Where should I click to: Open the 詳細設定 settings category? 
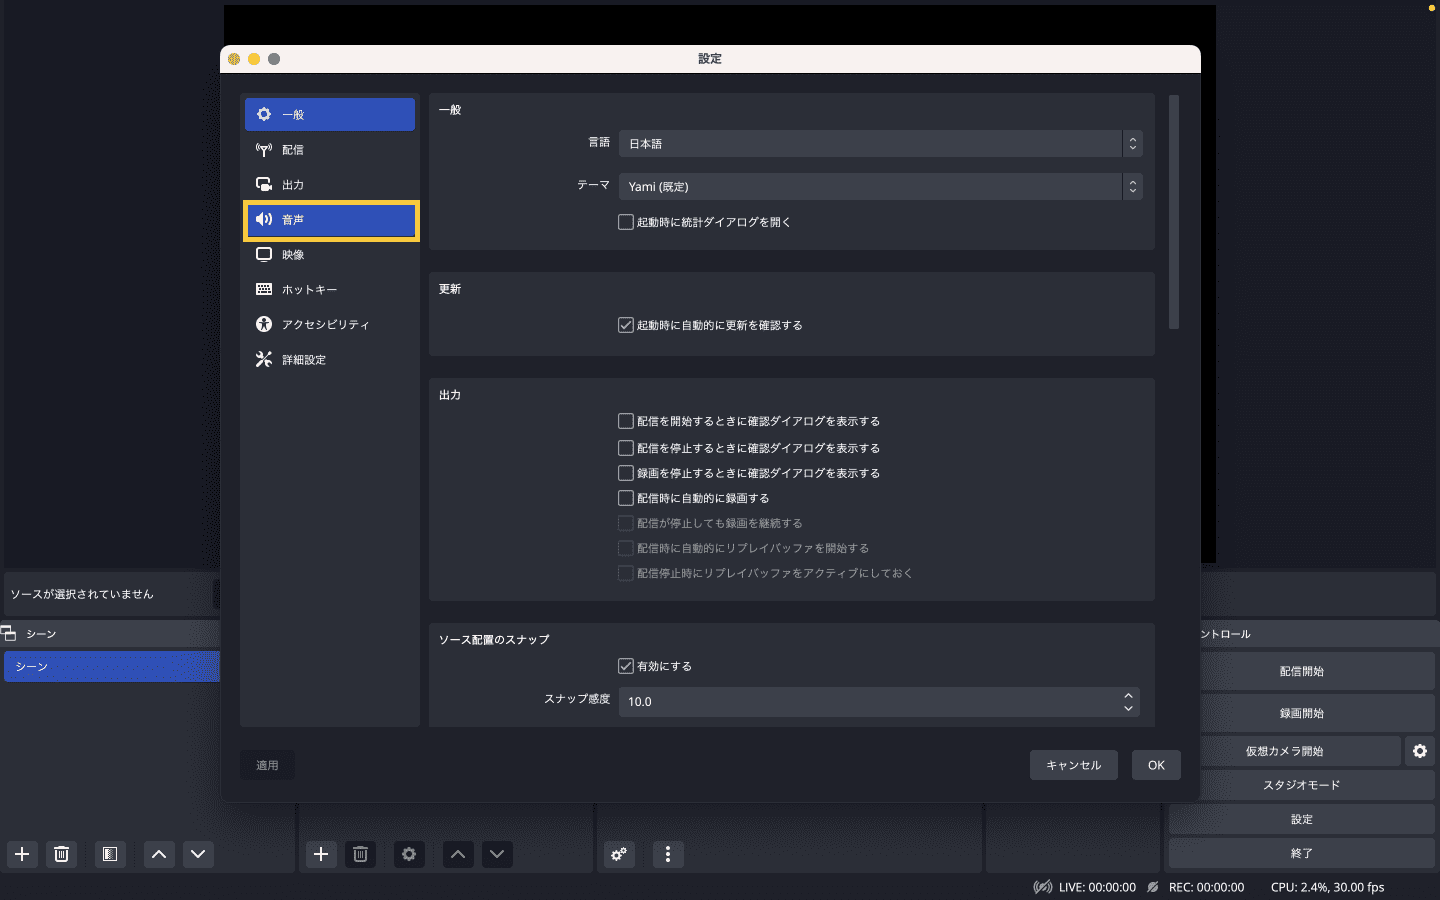point(330,360)
